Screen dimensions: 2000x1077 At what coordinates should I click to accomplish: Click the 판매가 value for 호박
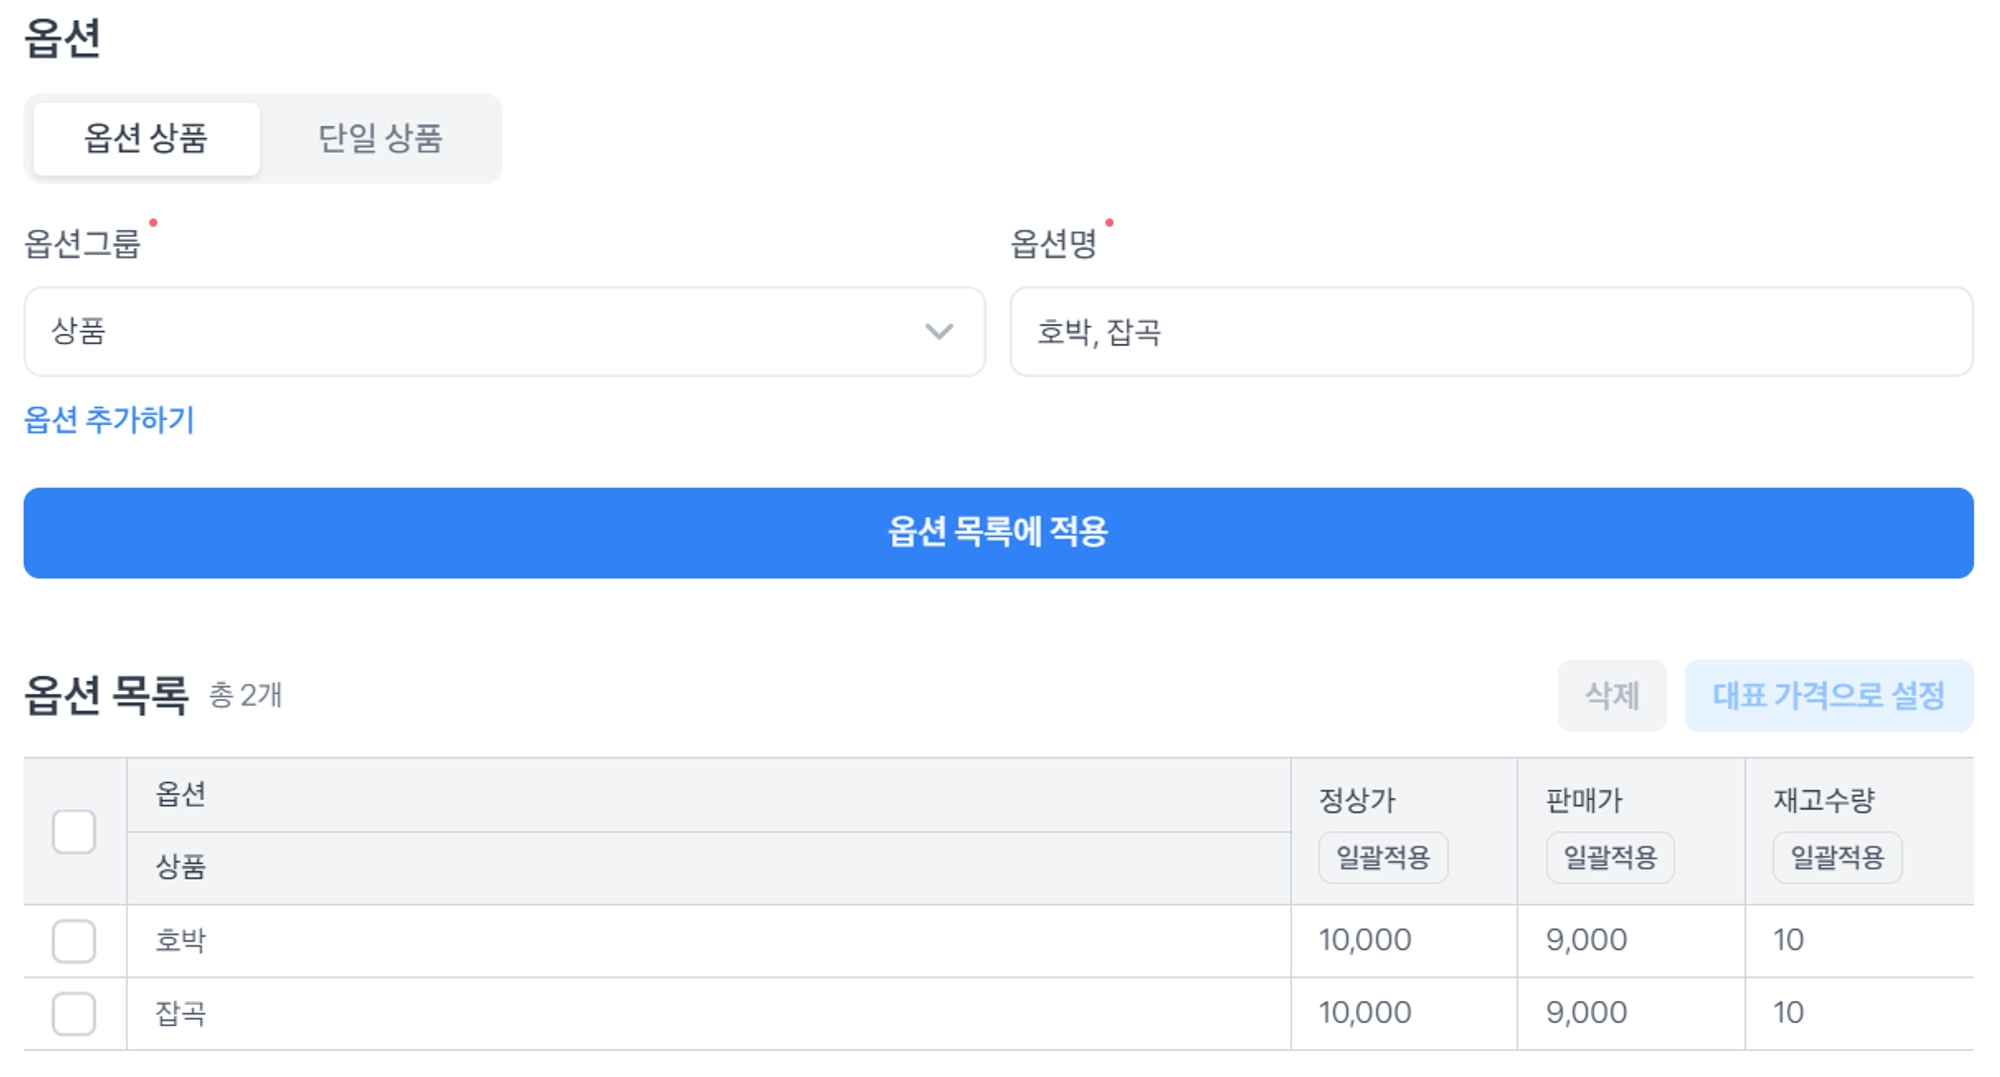pos(1586,940)
